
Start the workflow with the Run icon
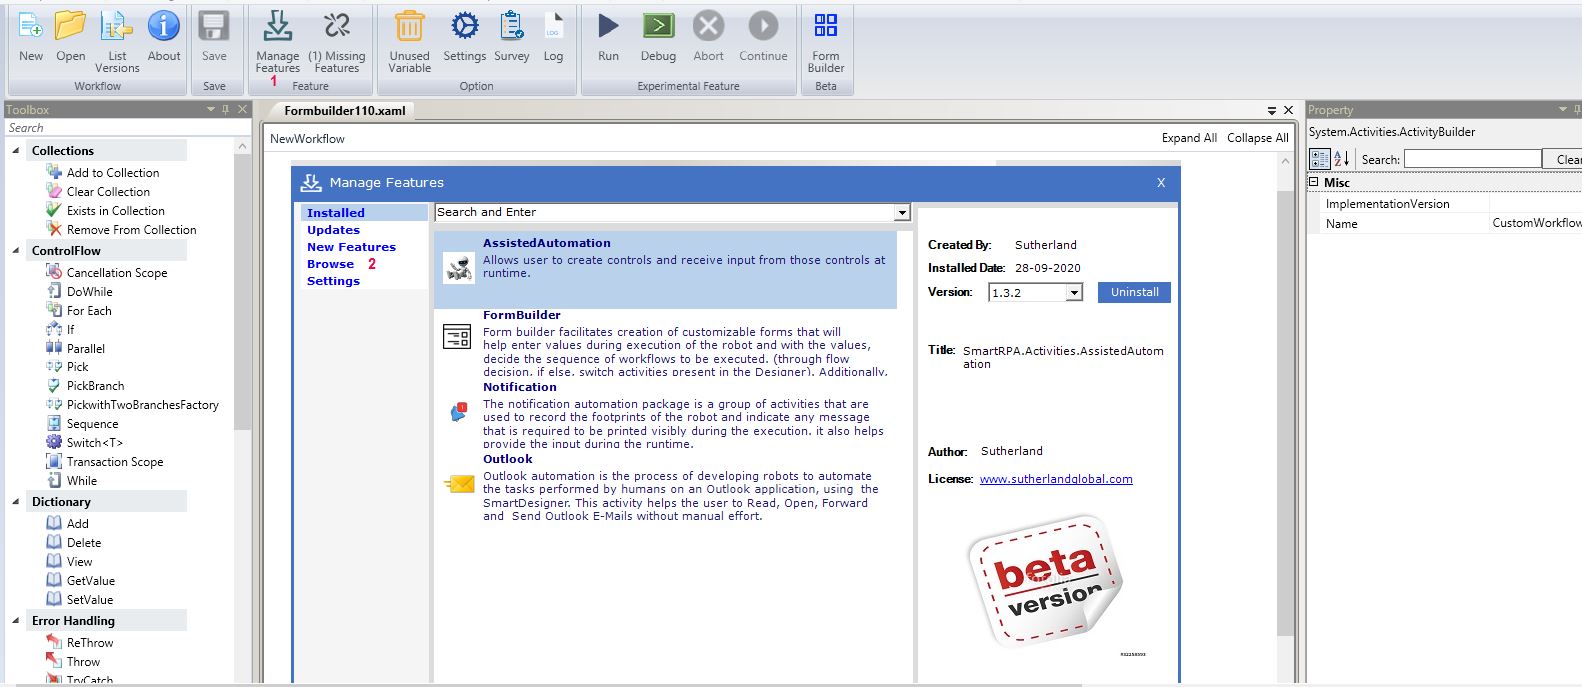(x=608, y=27)
